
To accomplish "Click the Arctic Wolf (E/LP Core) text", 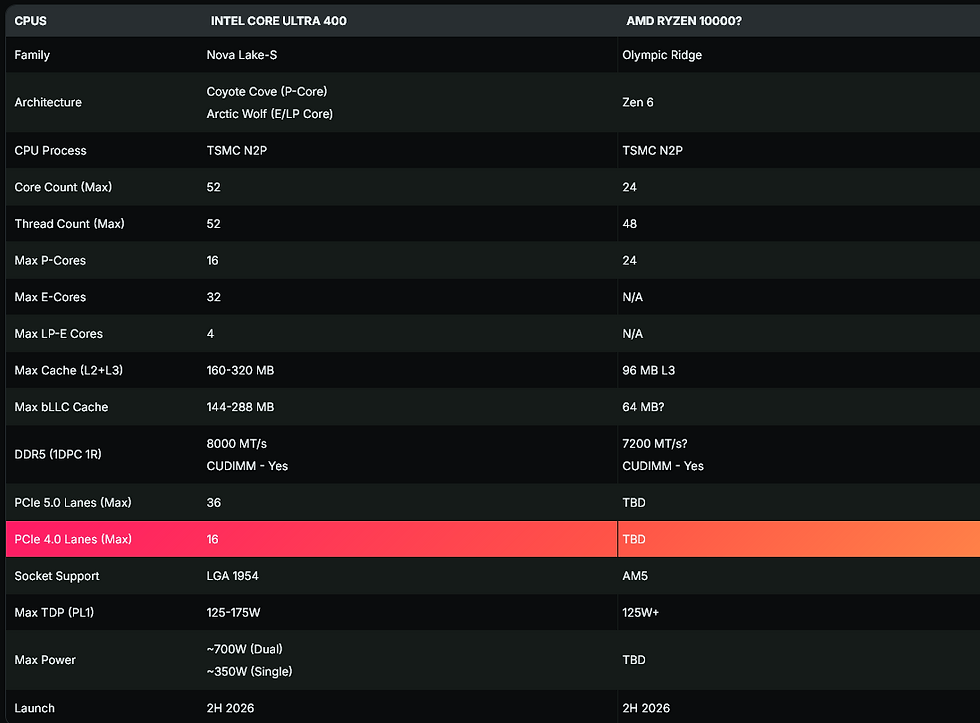I will (x=270, y=114).
